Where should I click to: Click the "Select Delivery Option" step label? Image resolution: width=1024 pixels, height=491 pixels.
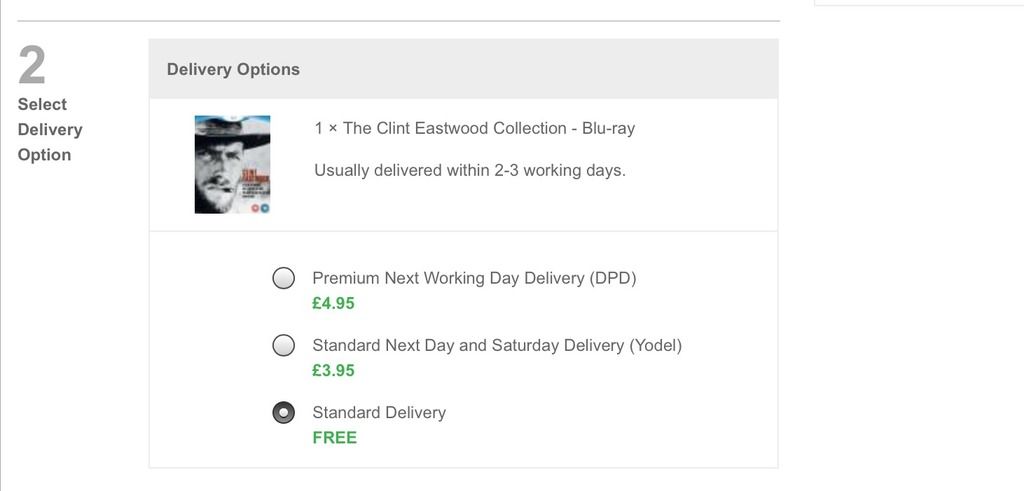coord(50,129)
